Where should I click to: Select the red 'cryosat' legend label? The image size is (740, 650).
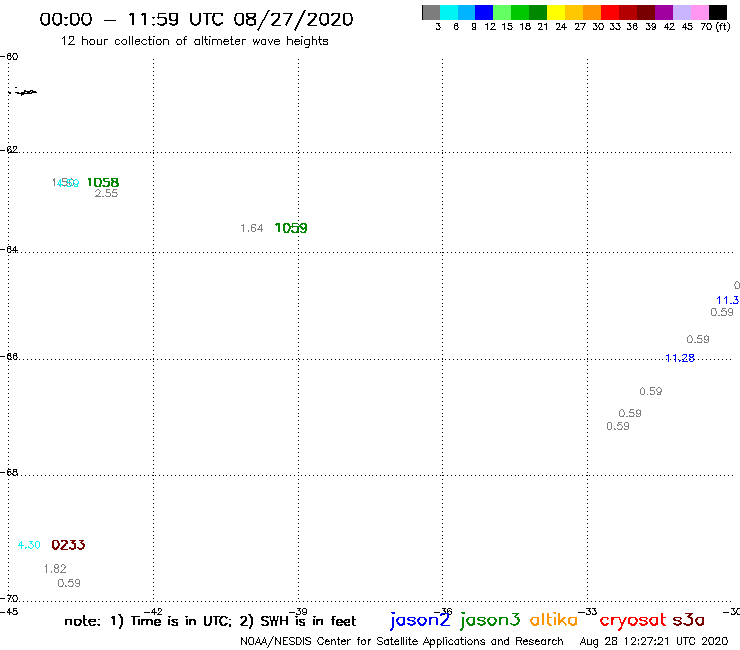click(x=633, y=620)
